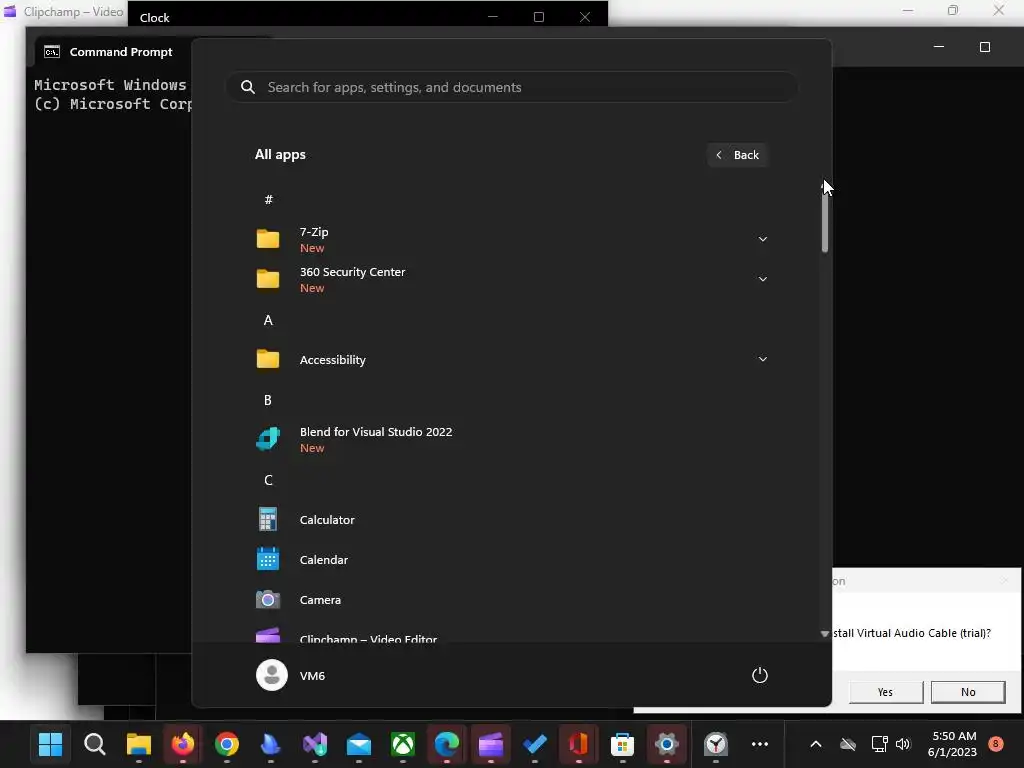Click the VM6 user account avatar
Viewport: 1024px width, 768px height.
tap(272, 675)
